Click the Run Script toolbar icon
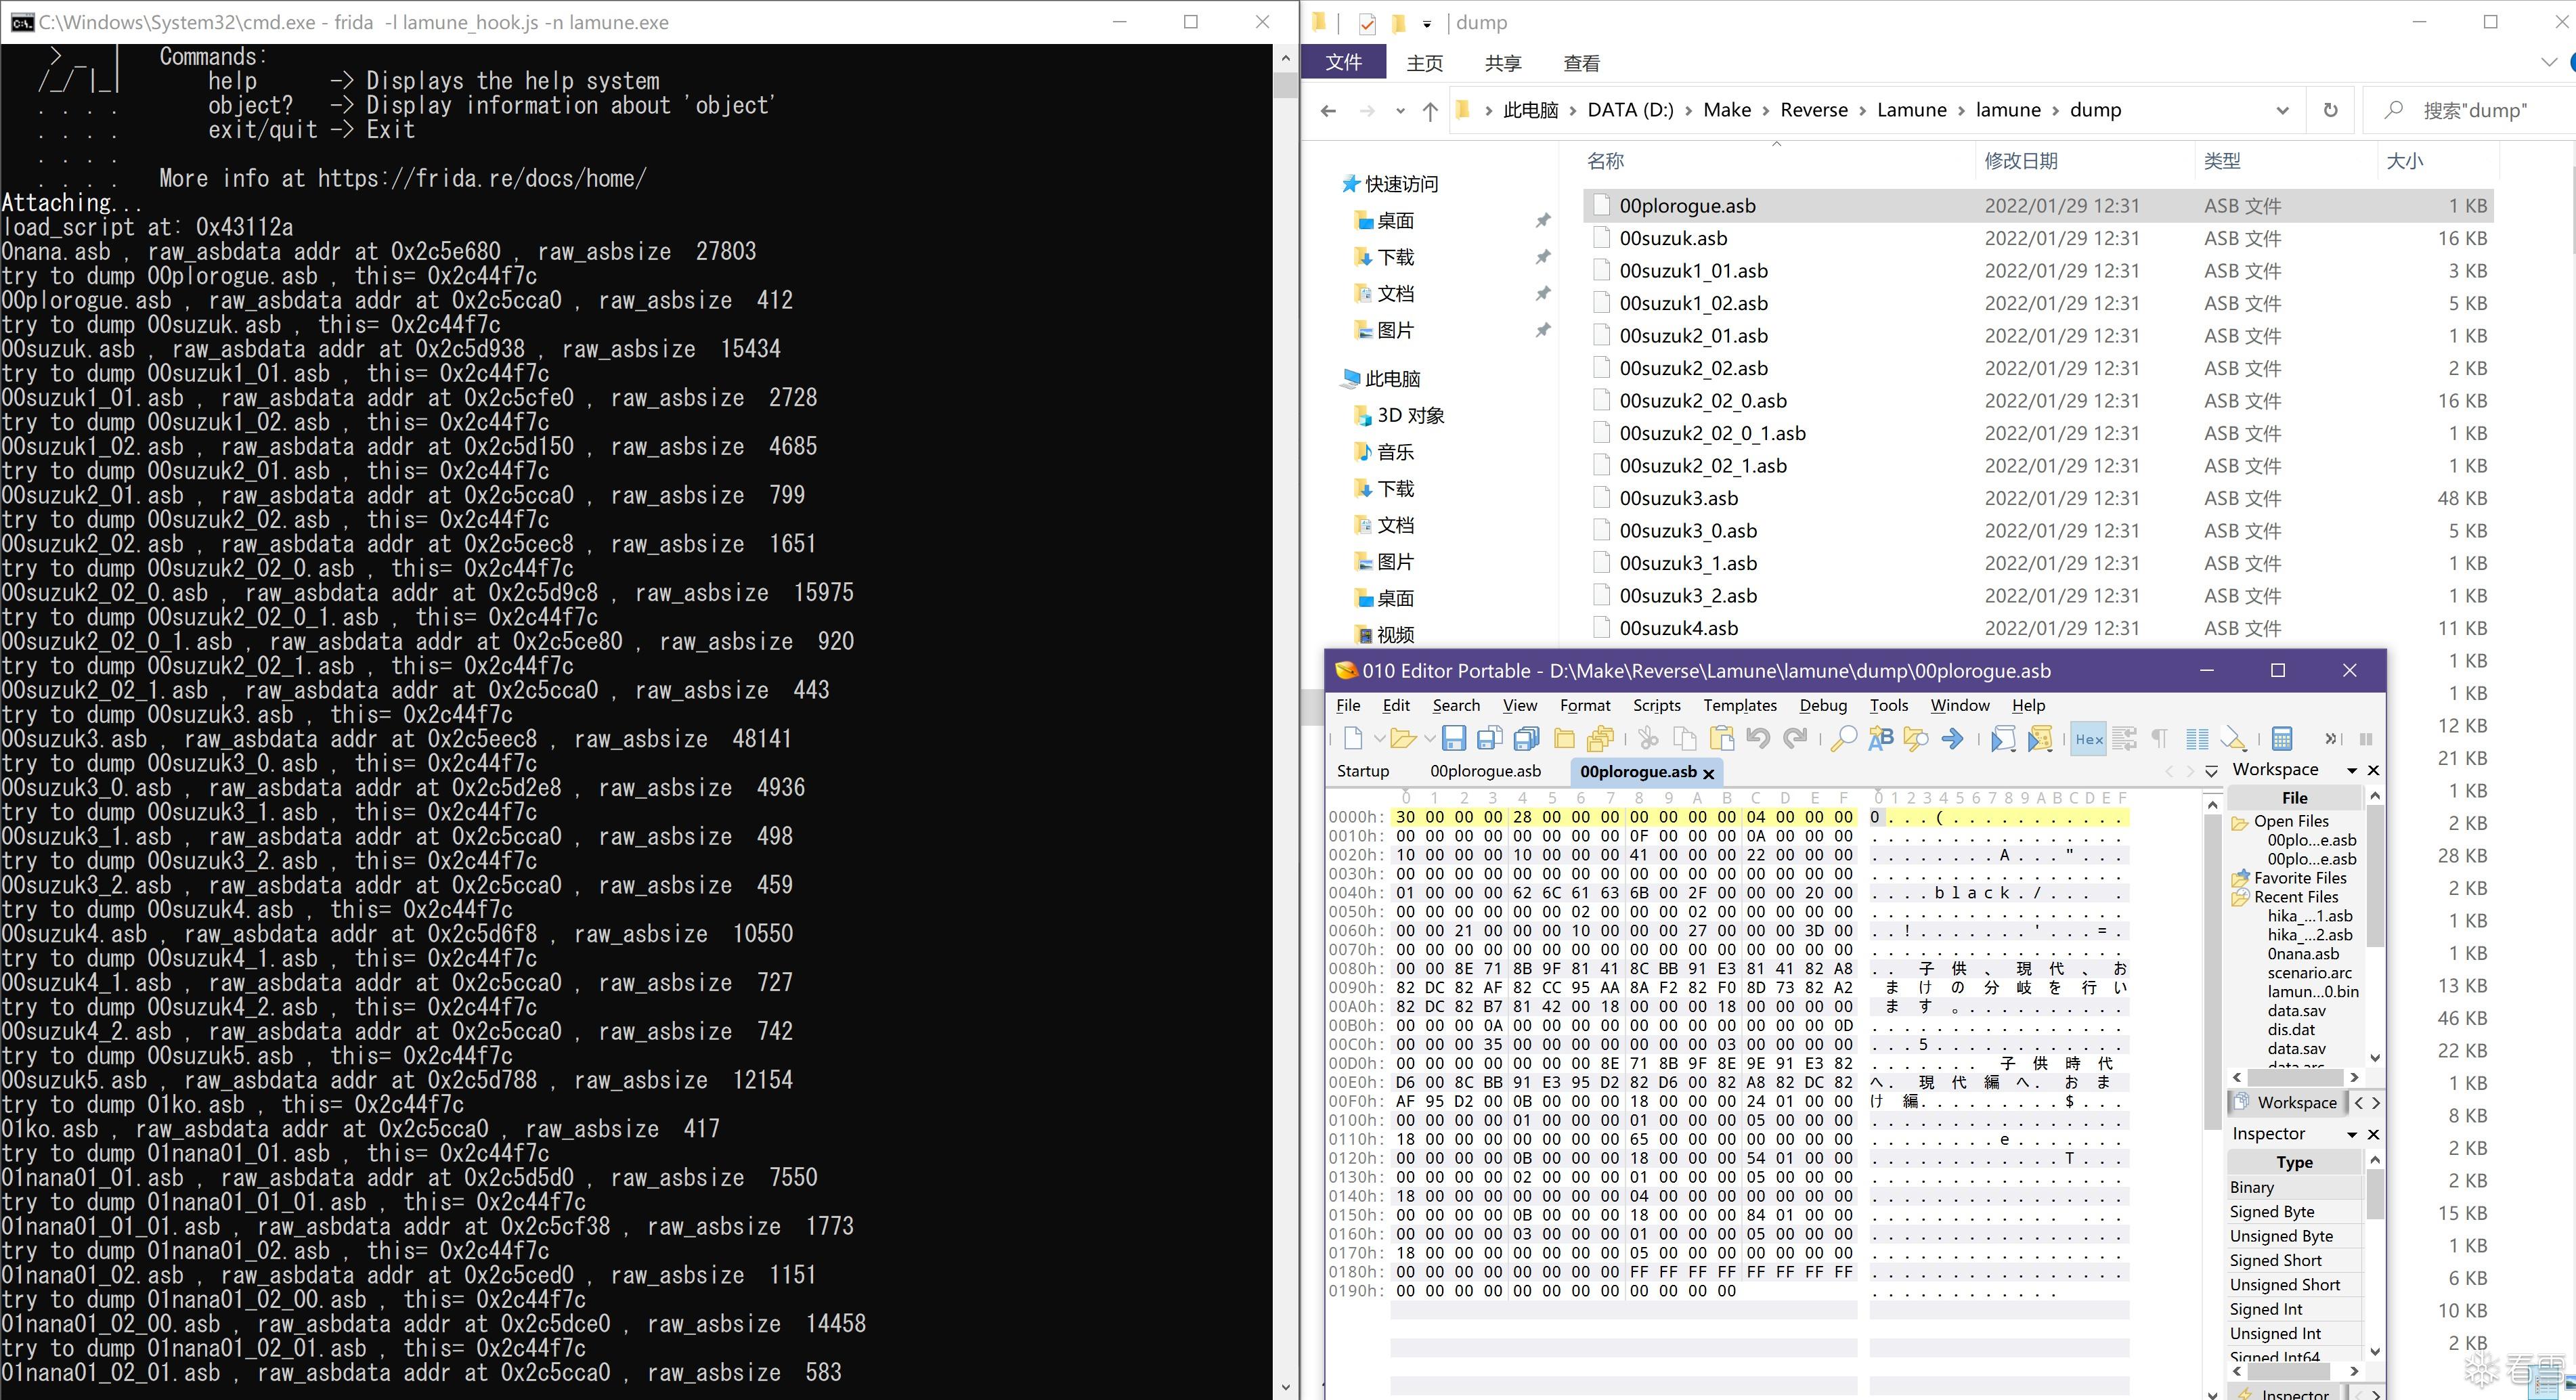Viewport: 2576px width, 1400px height. click(2002, 739)
